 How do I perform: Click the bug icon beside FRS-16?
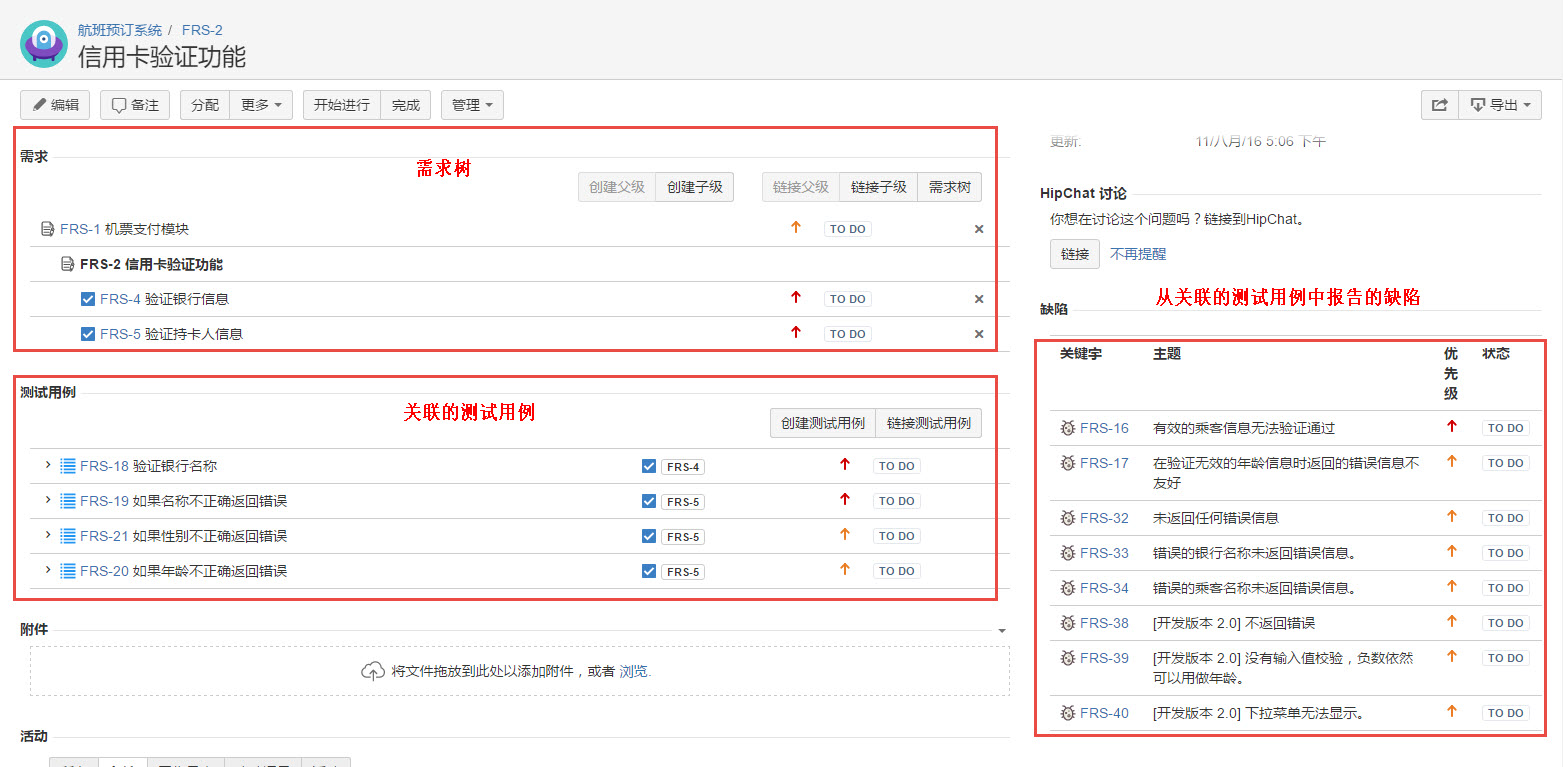(x=1068, y=428)
